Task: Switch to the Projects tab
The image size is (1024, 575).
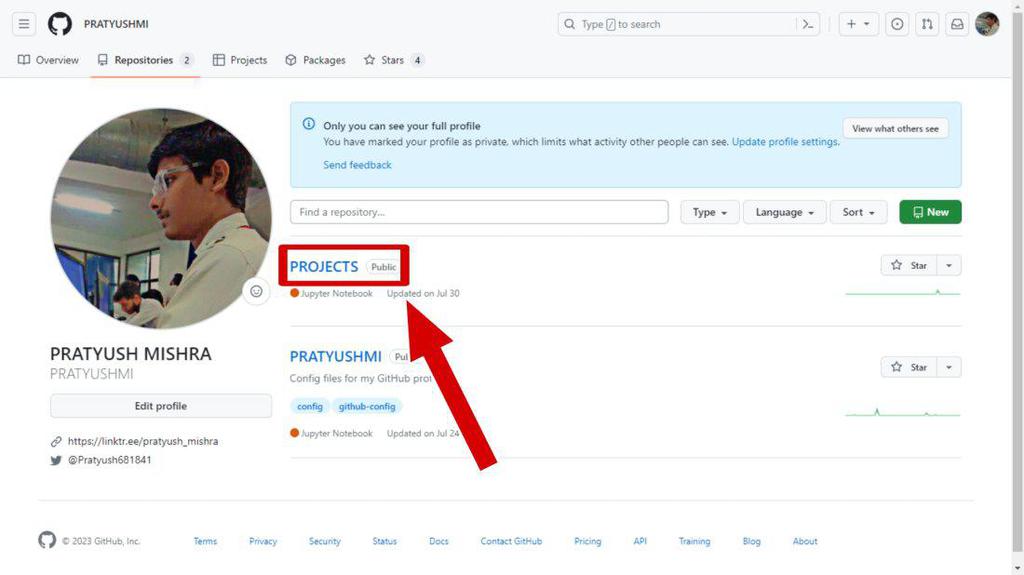Action: click(x=240, y=60)
